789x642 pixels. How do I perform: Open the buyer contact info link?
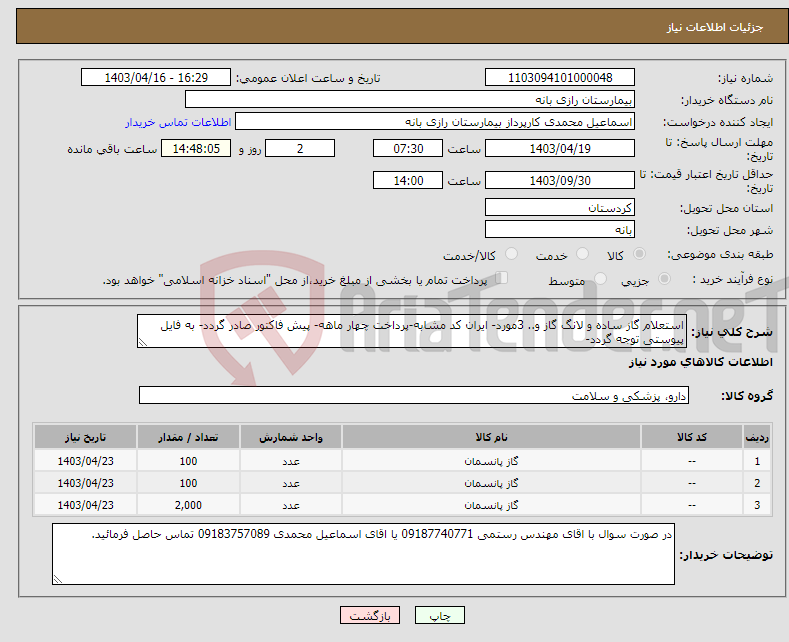pos(178,122)
